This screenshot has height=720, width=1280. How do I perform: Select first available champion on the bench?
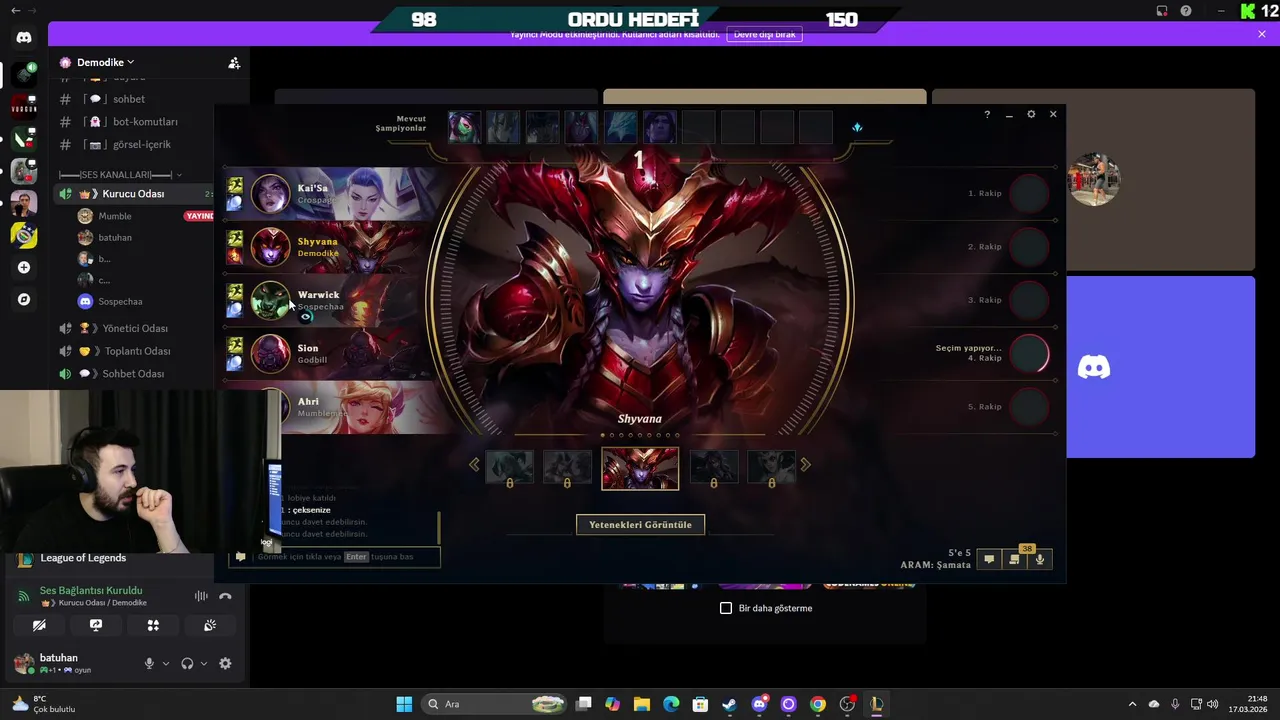coord(464,127)
